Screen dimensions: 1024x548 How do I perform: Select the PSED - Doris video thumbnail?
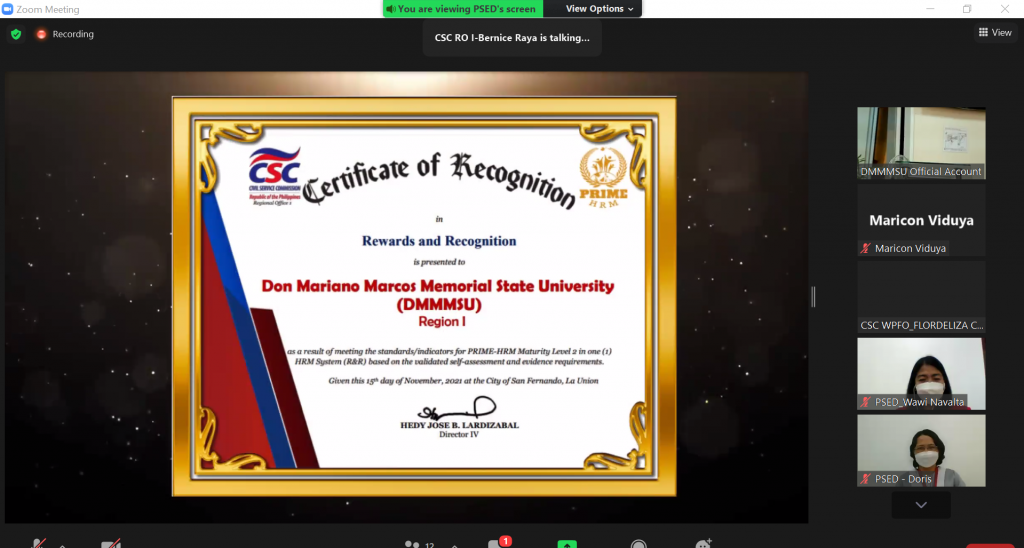tap(921, 451)
